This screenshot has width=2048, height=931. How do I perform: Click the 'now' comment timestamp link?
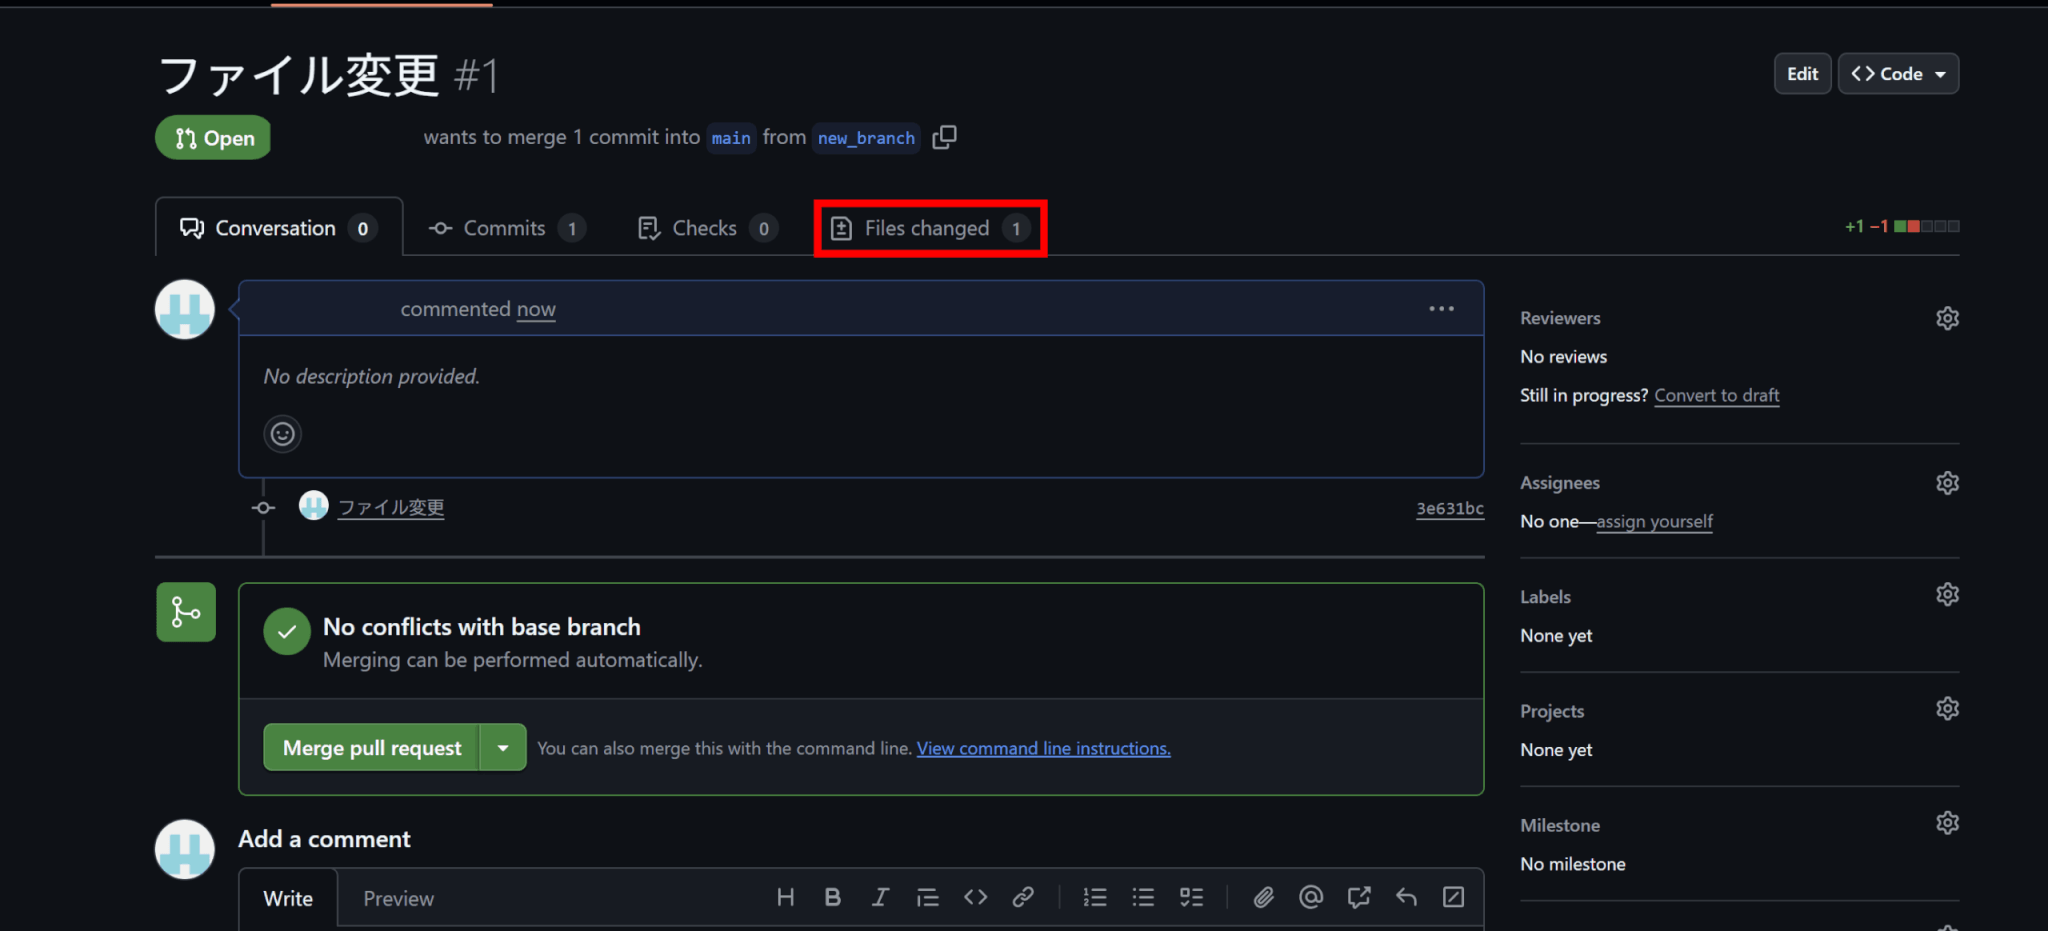(536, 309)
